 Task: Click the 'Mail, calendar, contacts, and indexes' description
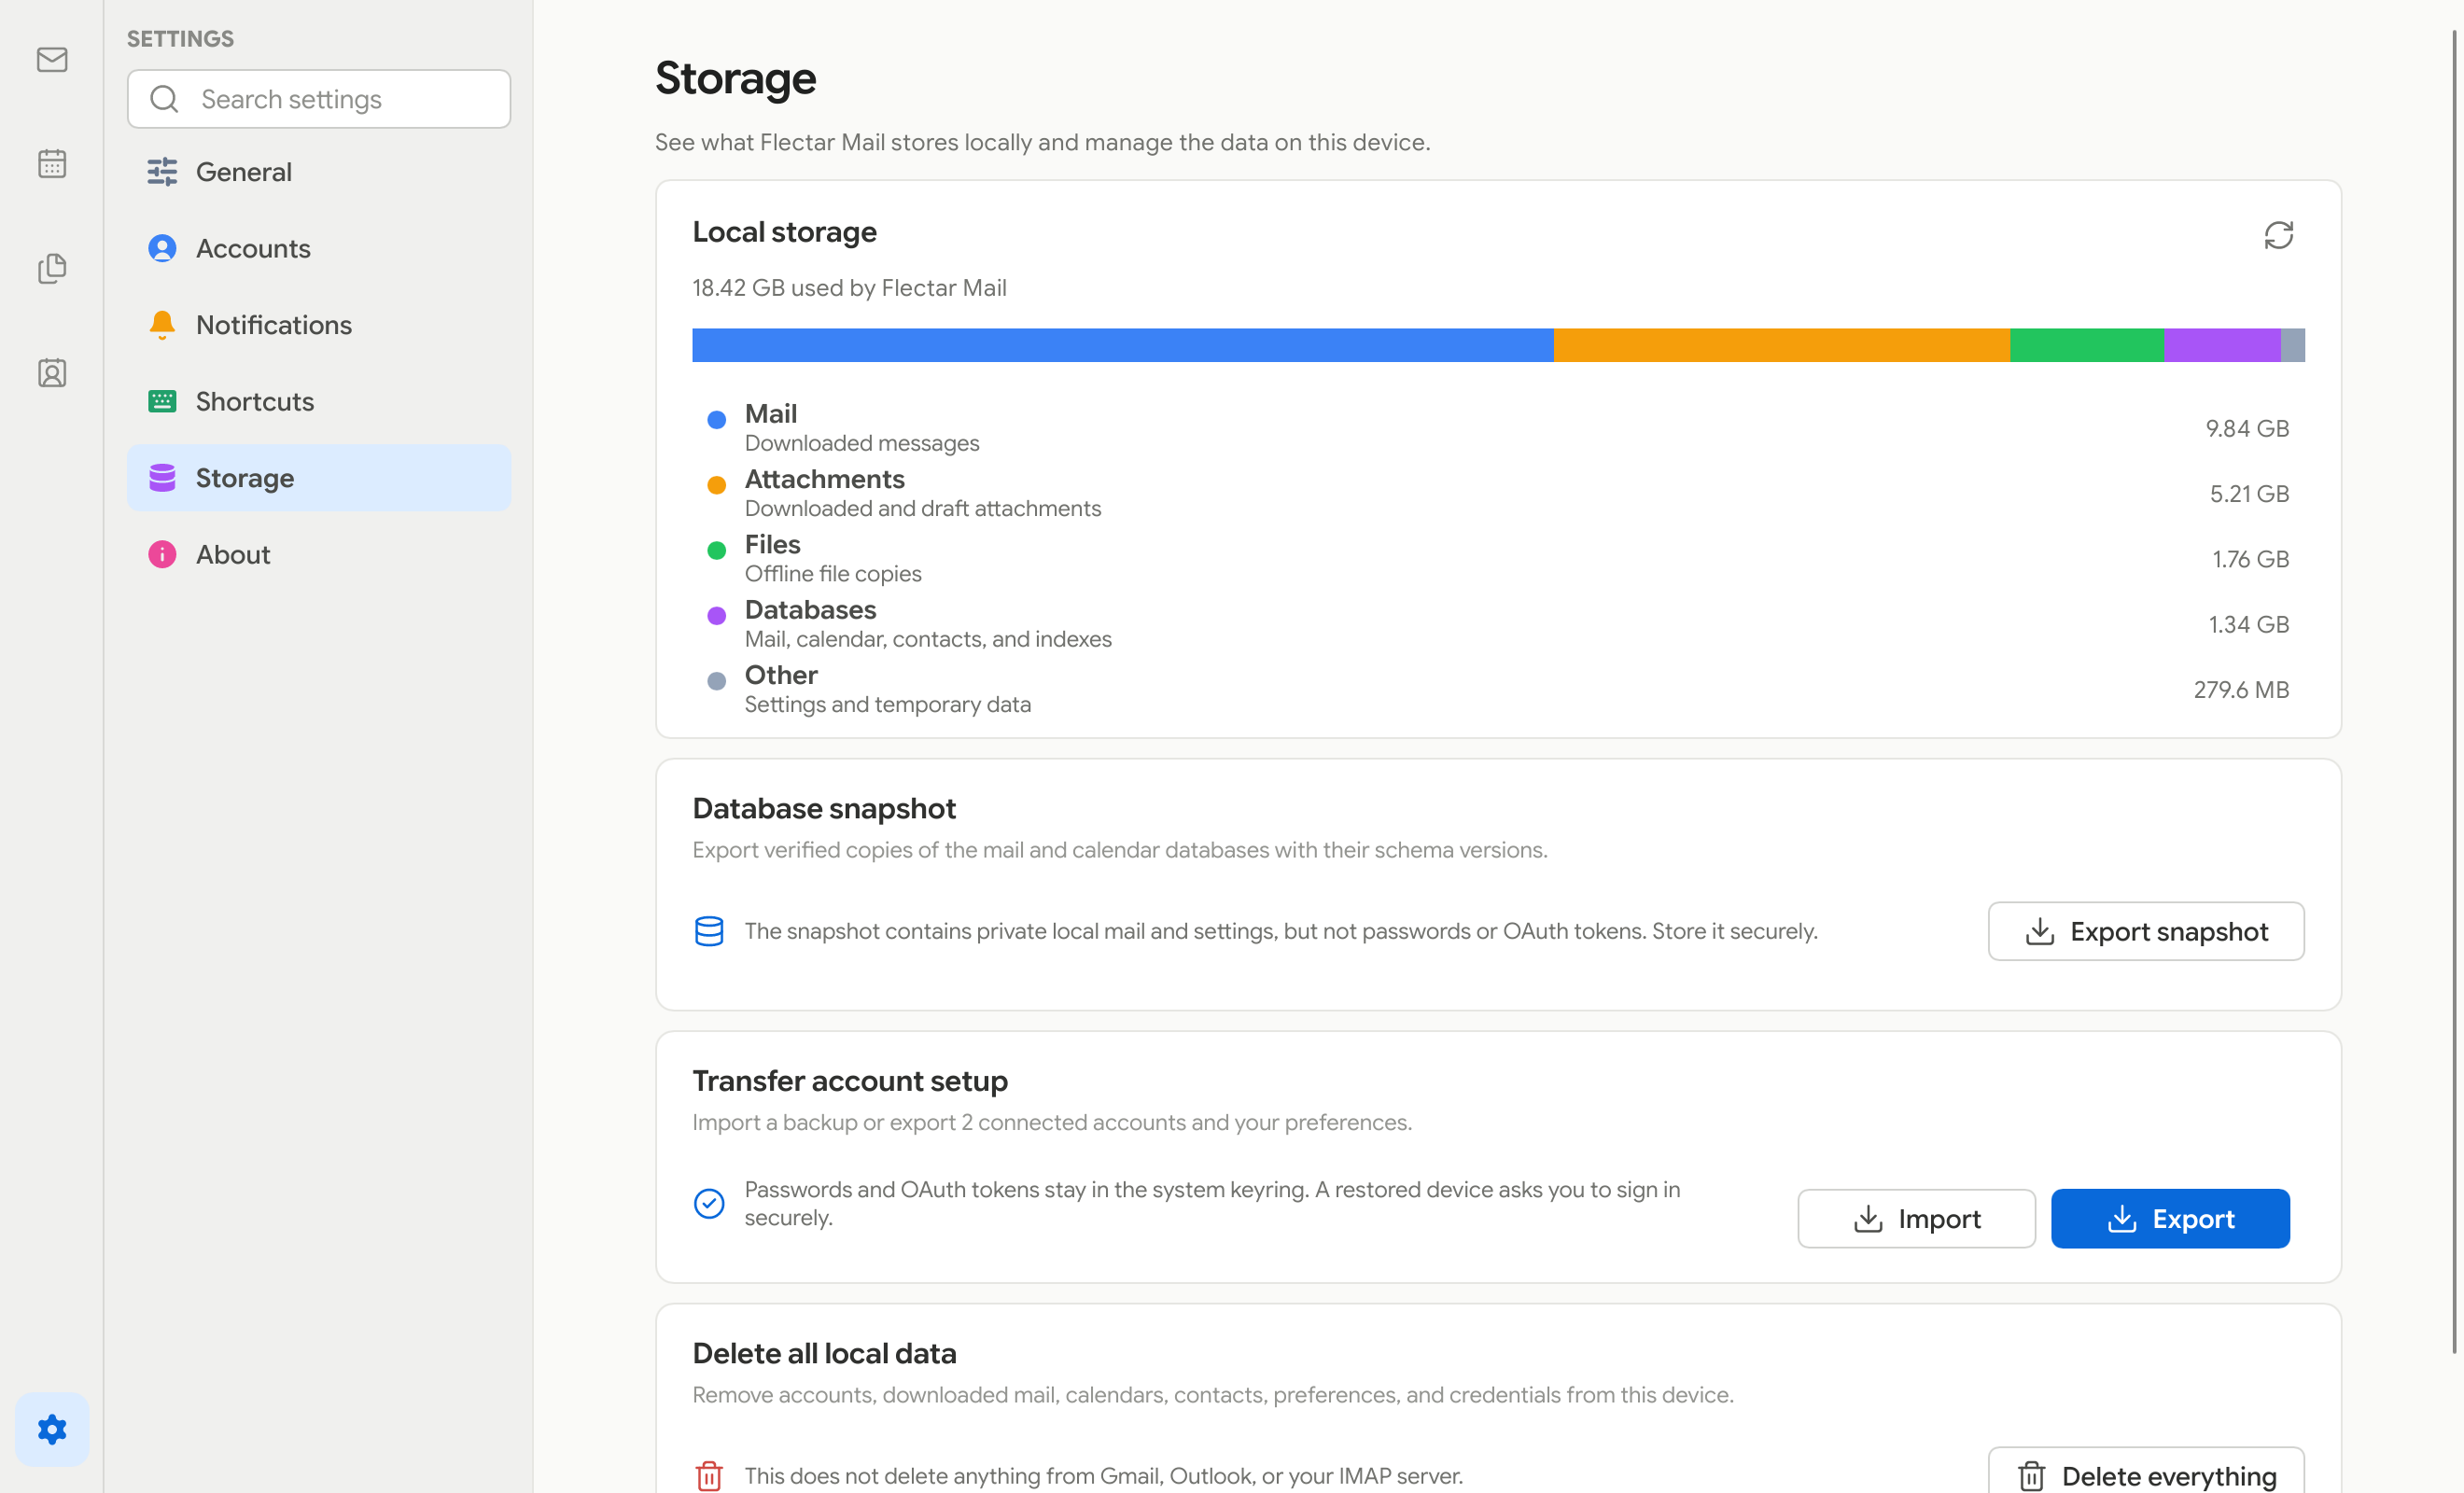928,639
